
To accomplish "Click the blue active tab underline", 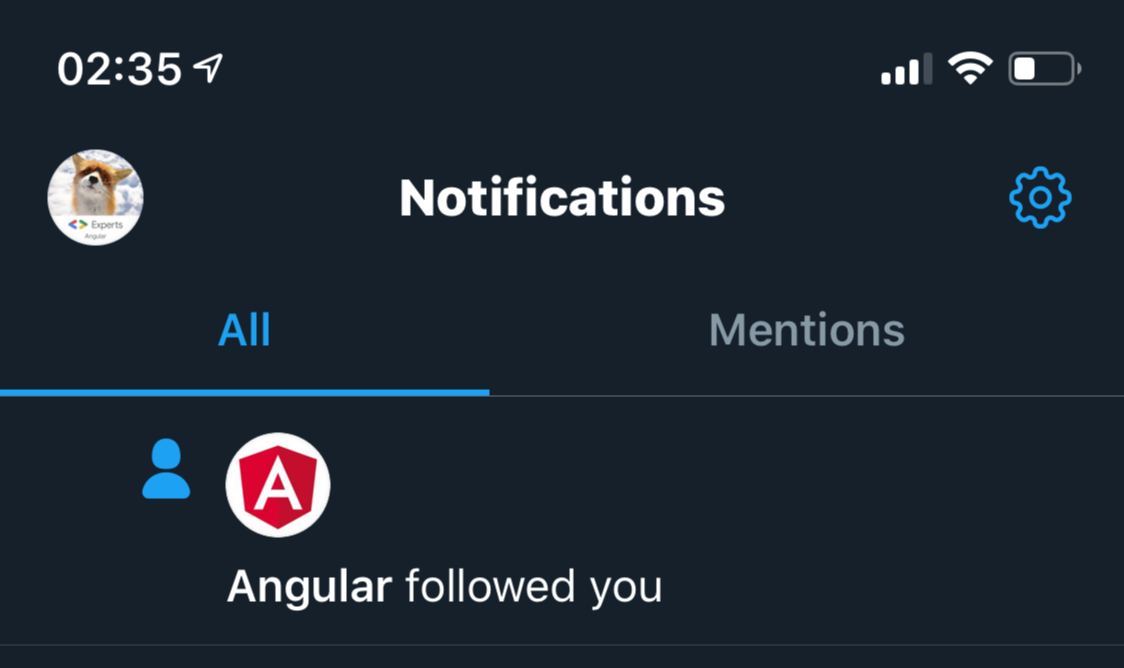I will click(244, 392).
